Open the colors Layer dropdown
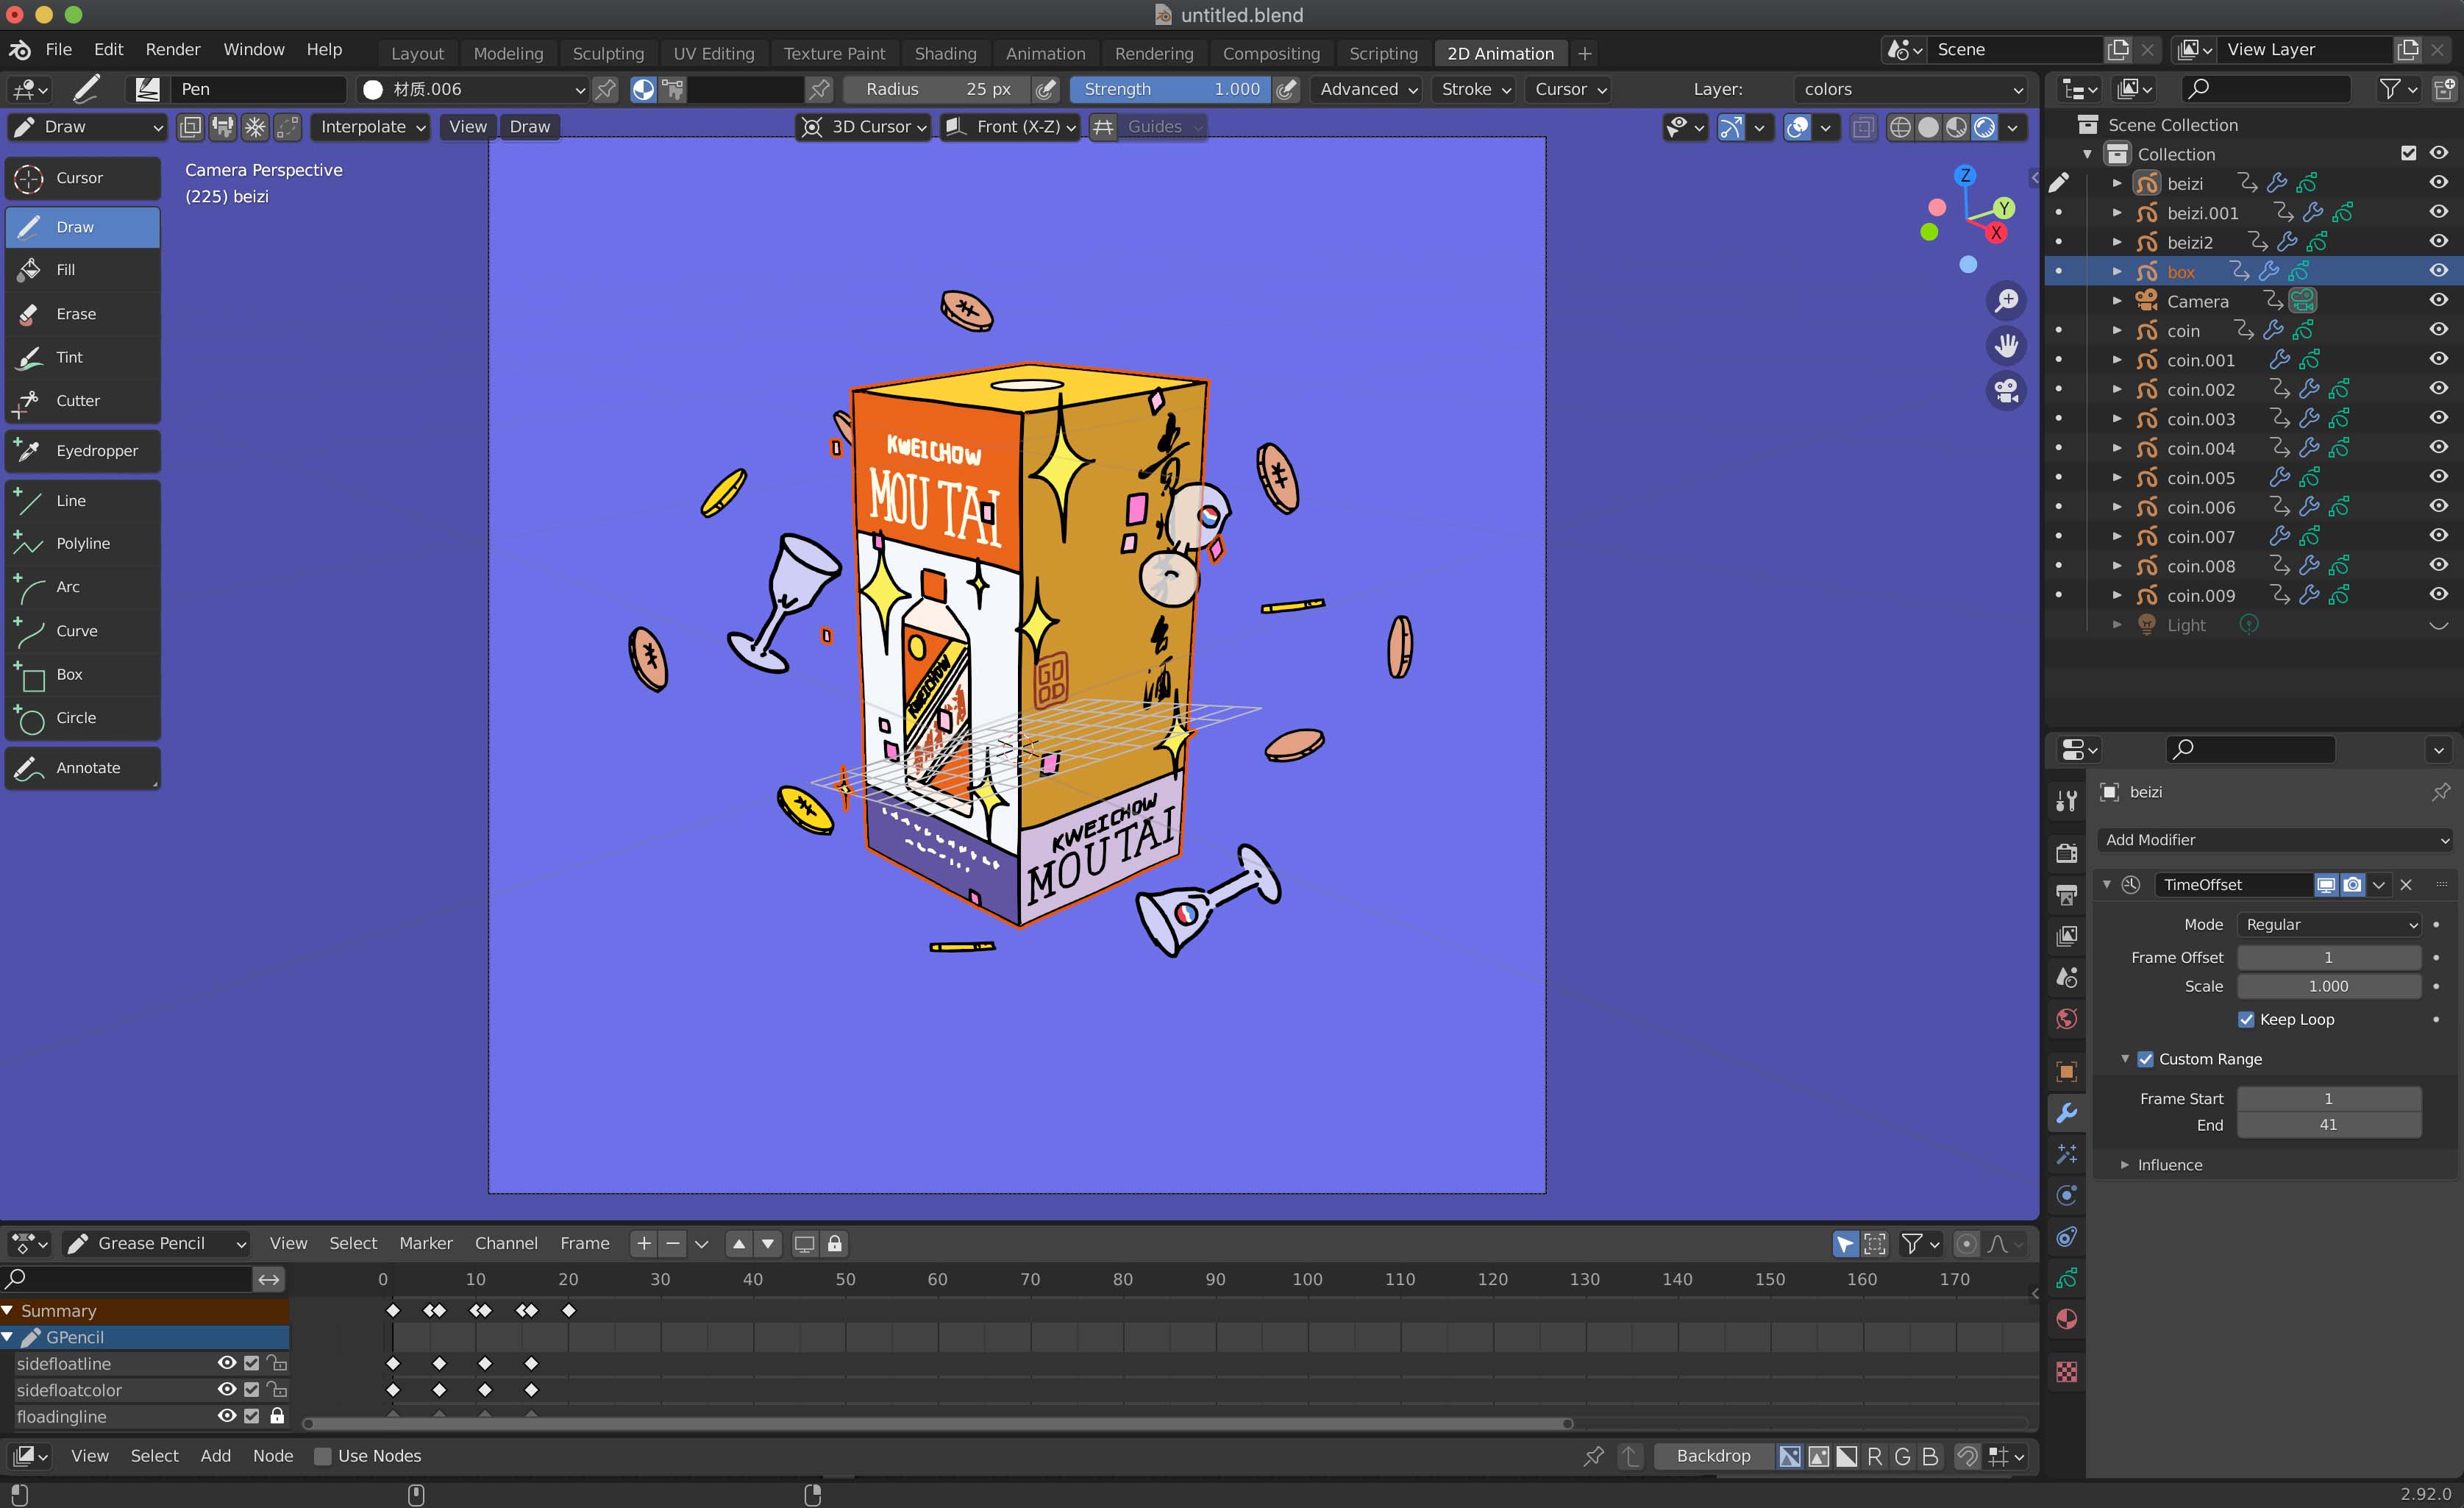Image resolution: width=2464 pixels, height=1508 pixels. [x=1911, y=89]
